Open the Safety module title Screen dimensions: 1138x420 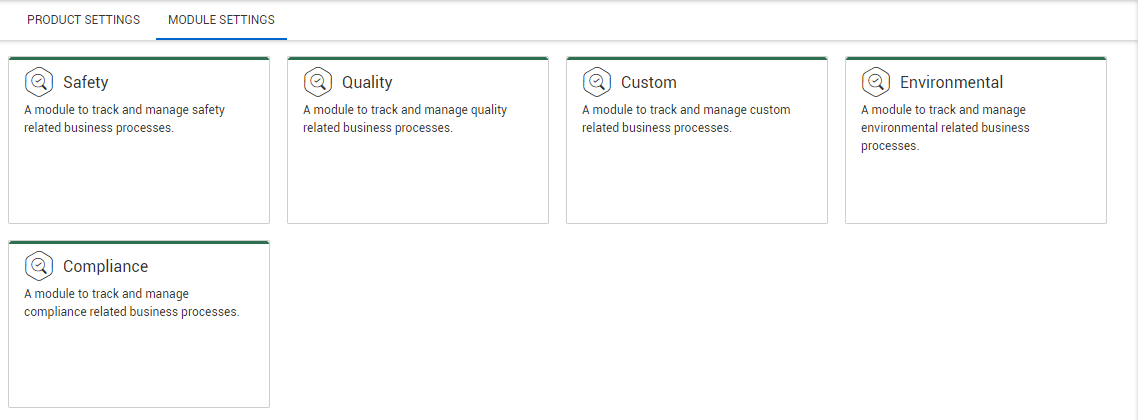point(85,83)
